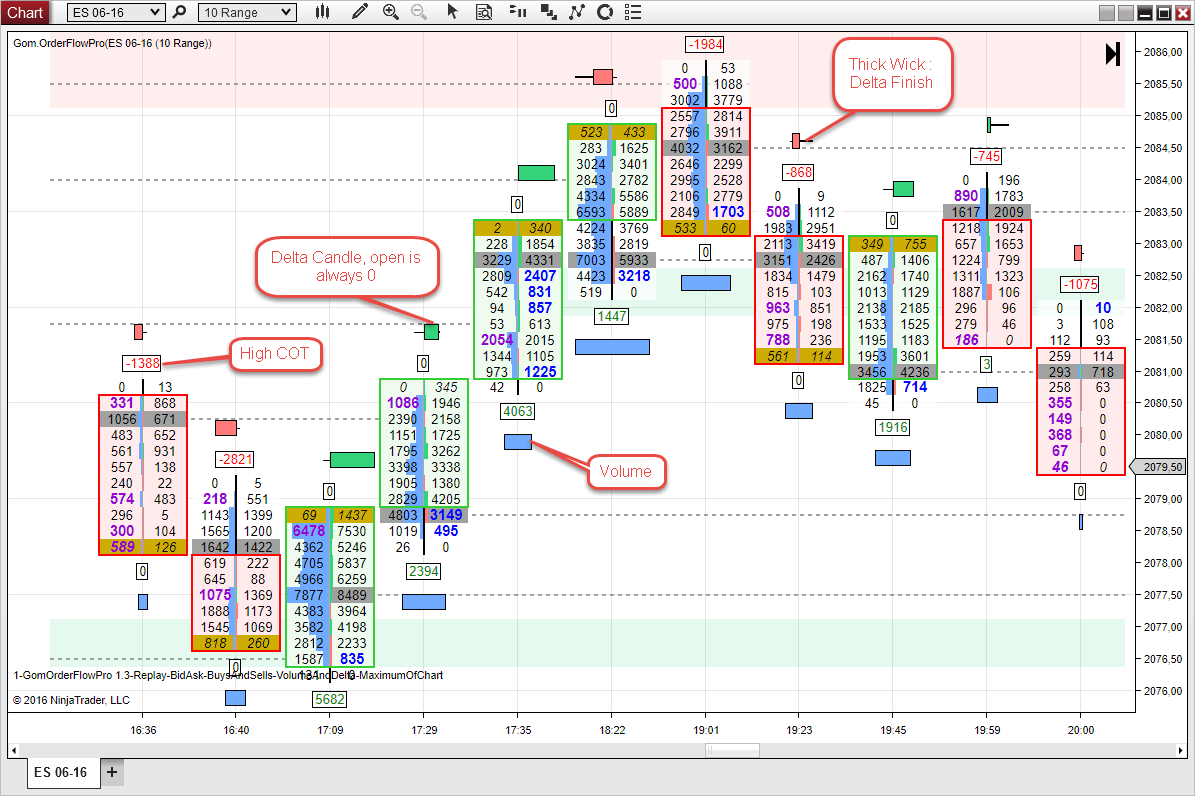1195x796 pixels.
Task: Open the indicators icon
Action: point(548,12)
